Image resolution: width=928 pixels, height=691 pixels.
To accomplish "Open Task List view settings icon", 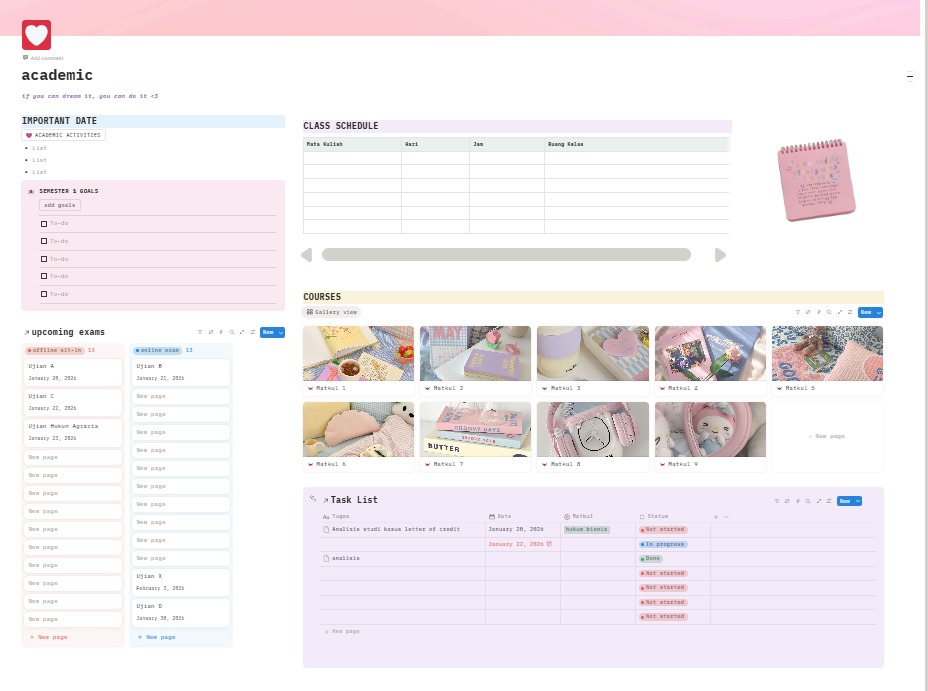I will point(829,501).
